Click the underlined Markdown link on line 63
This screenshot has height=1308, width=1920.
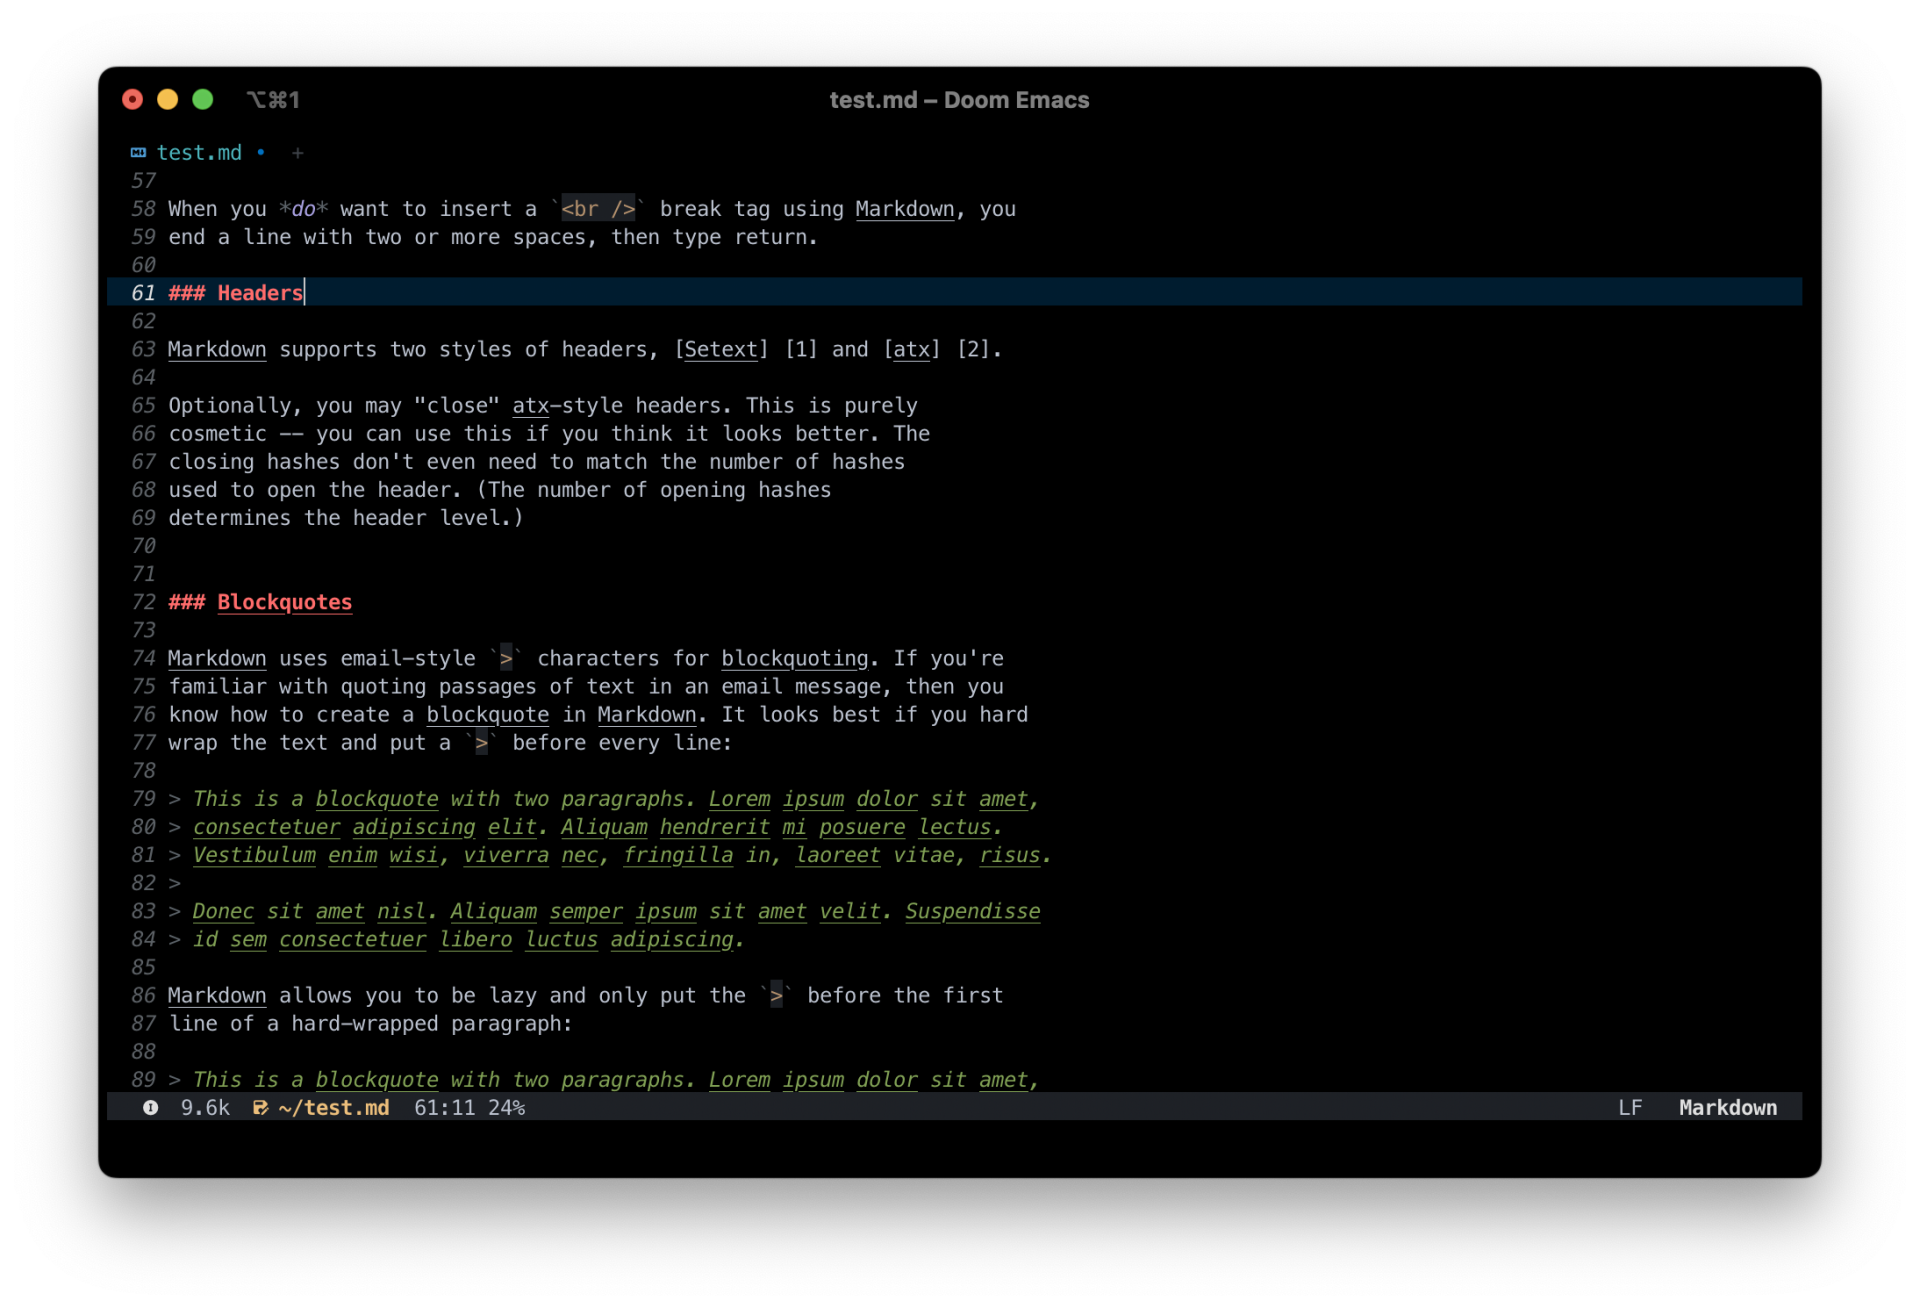(216, 349)
